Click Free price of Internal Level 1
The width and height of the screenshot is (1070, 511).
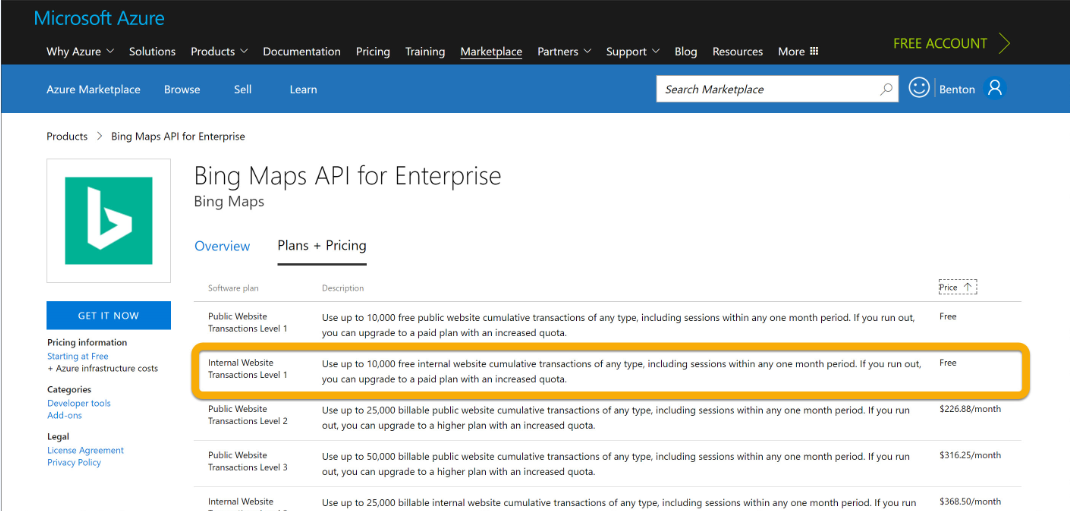(x=947, y=363)
